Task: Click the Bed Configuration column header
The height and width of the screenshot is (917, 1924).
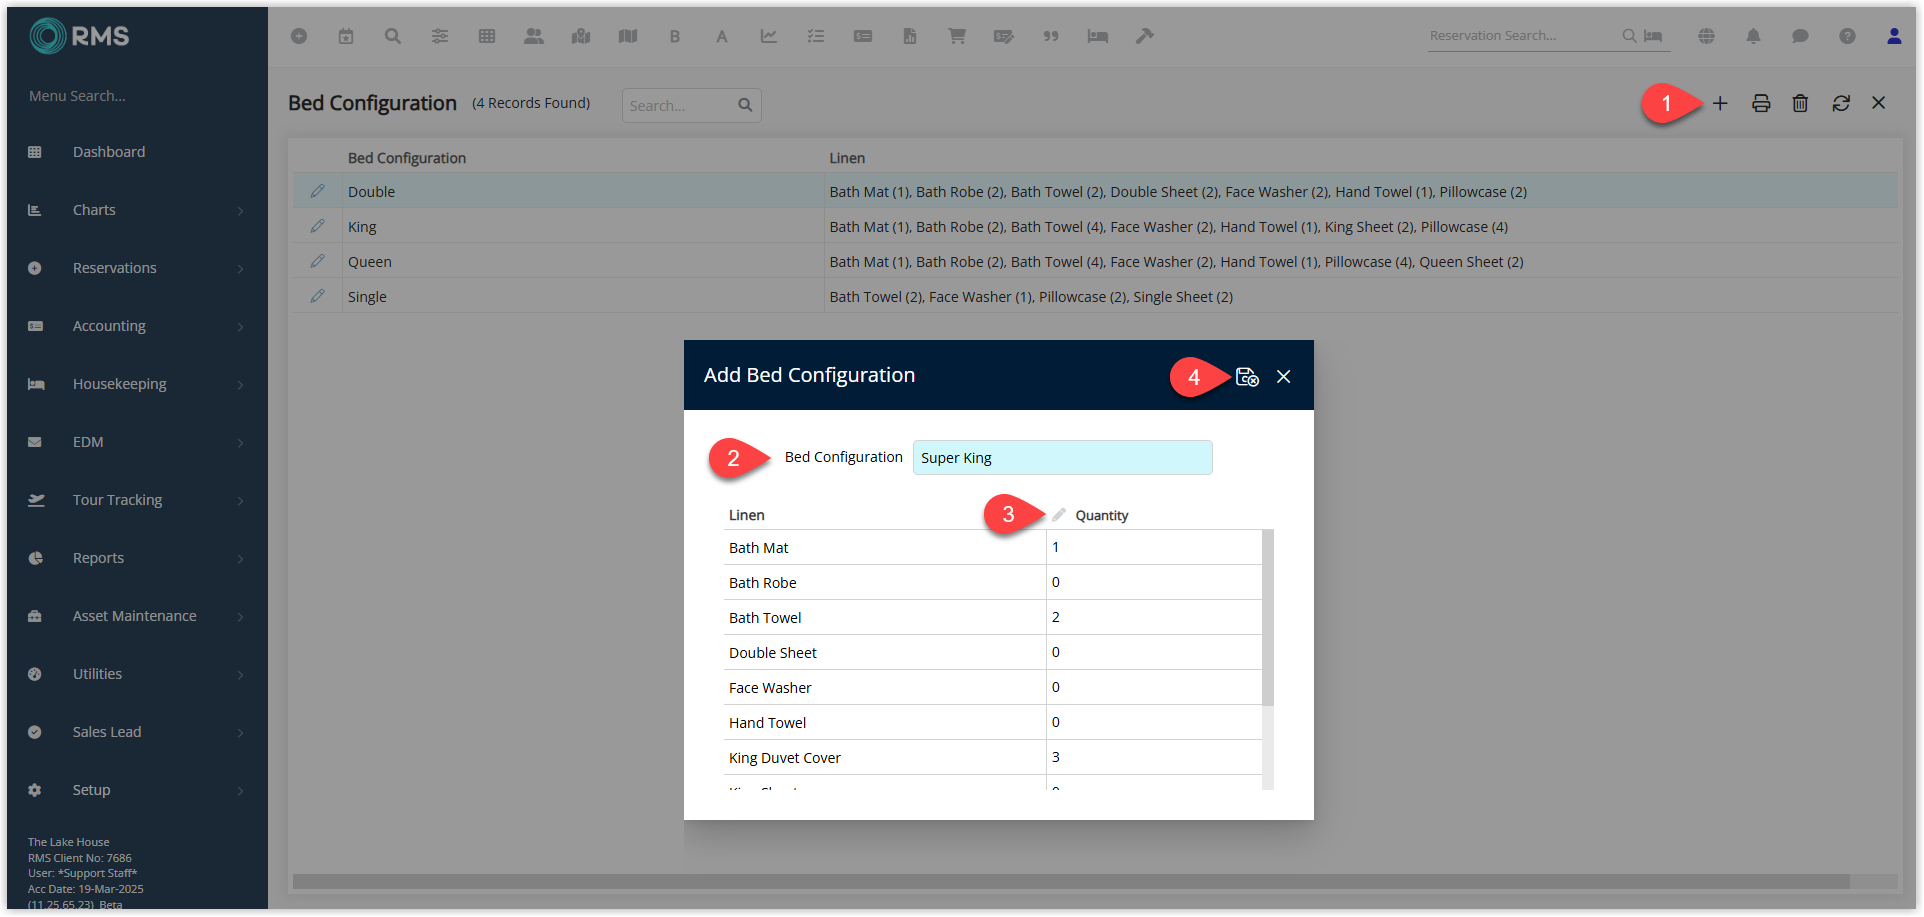Action: [407, 158]
